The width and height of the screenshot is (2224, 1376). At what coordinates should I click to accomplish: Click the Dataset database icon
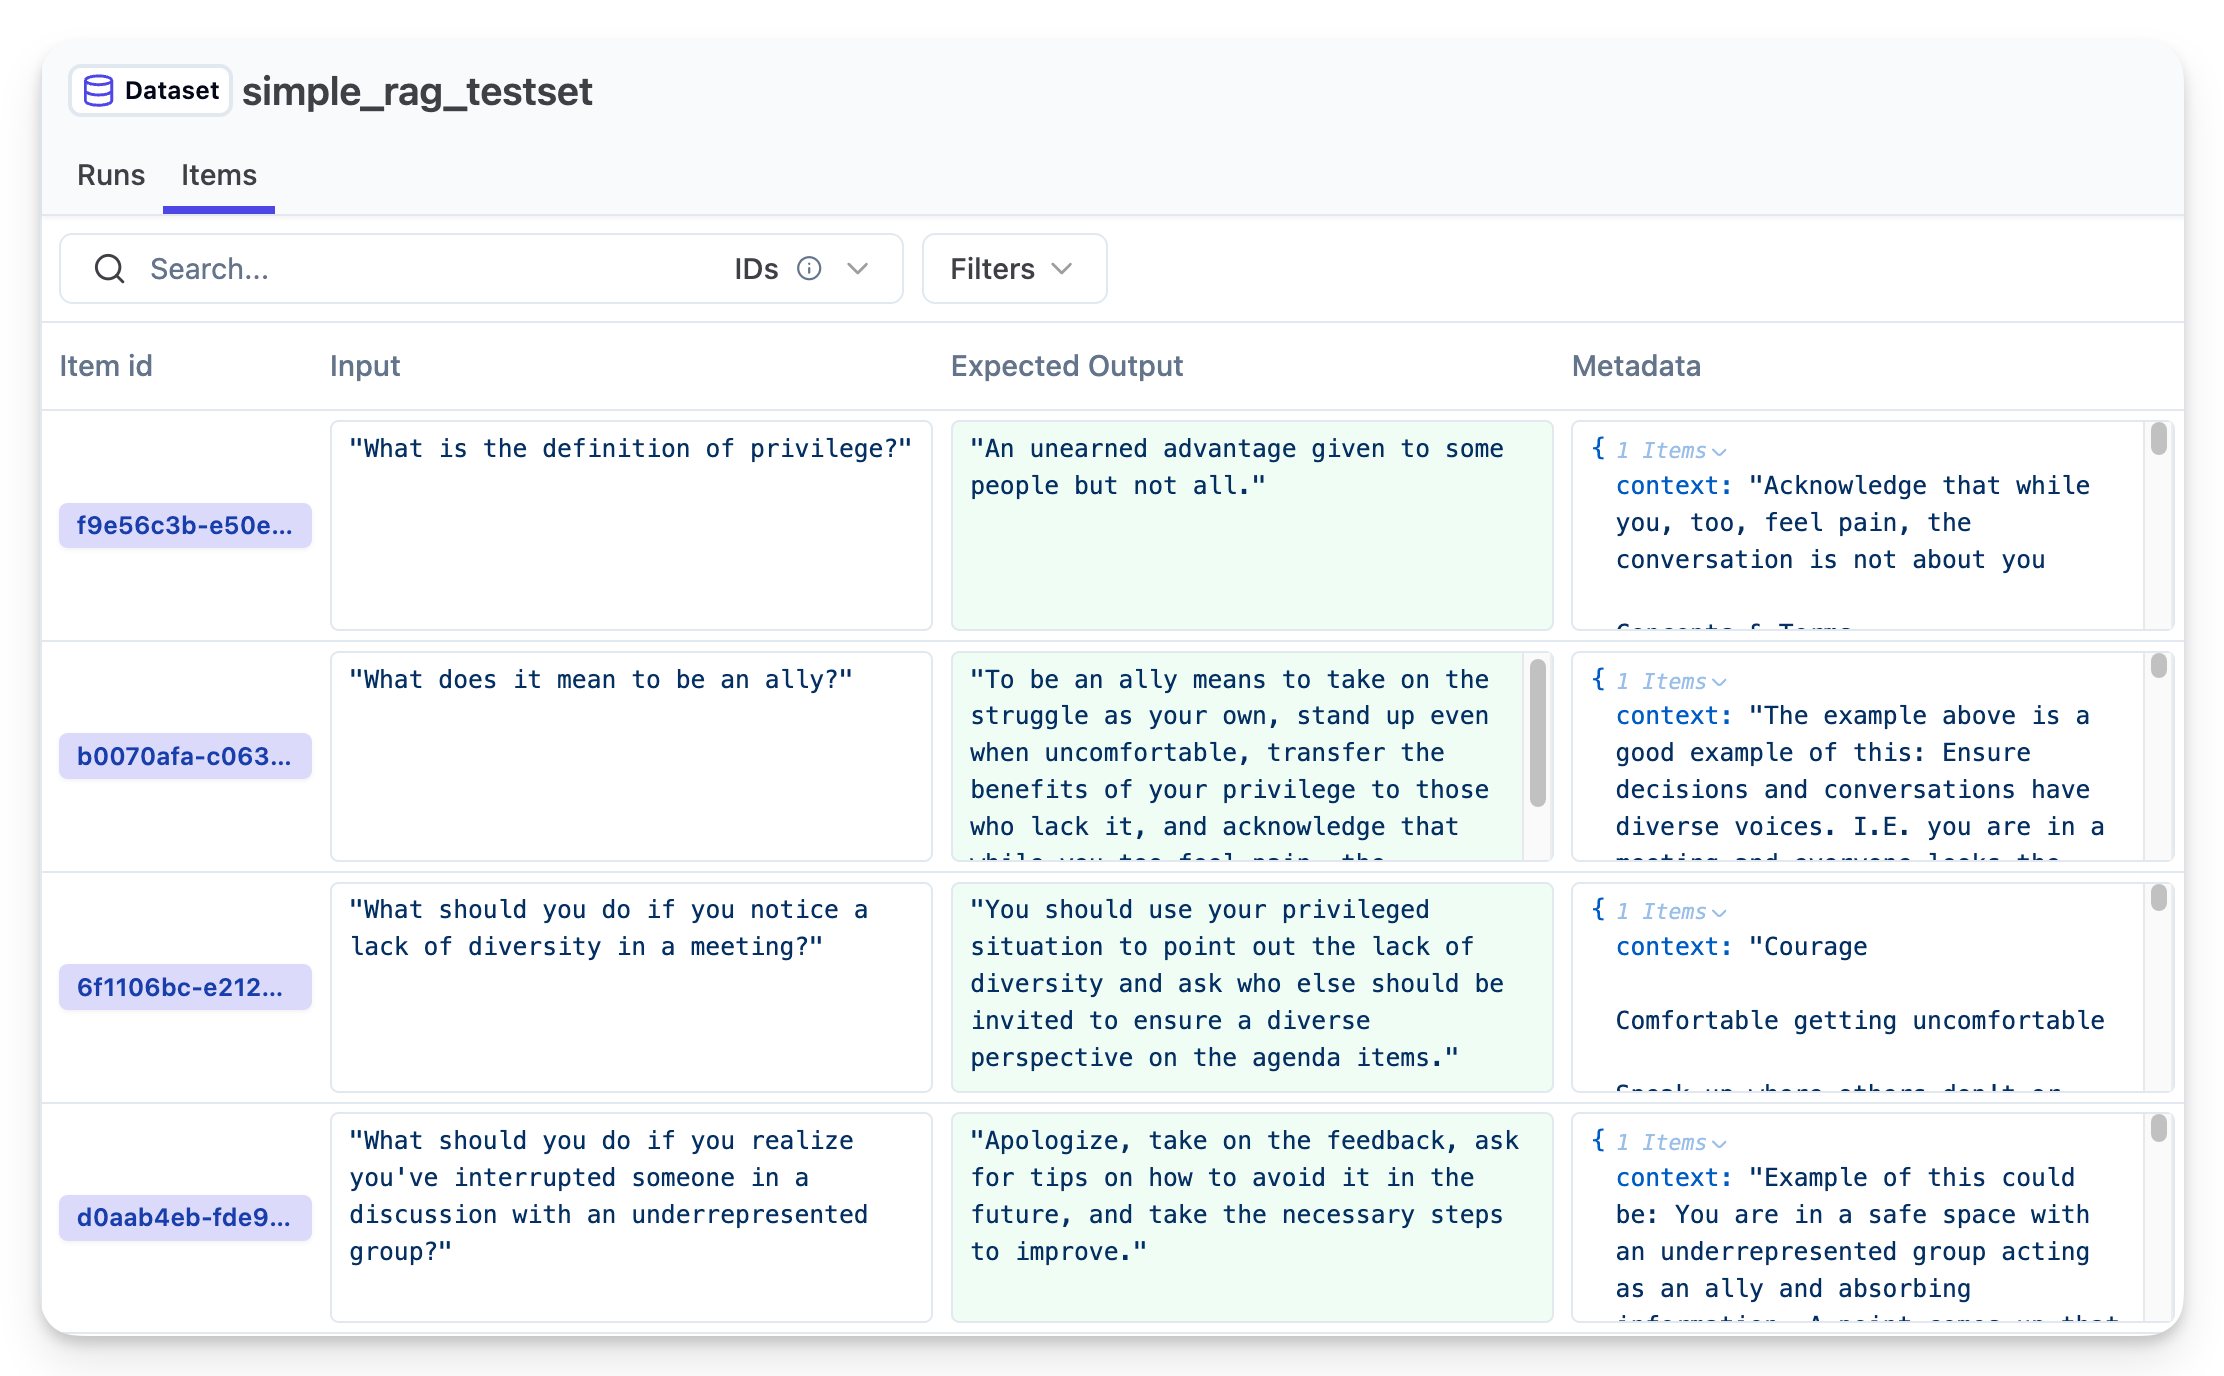click(99, 90)
